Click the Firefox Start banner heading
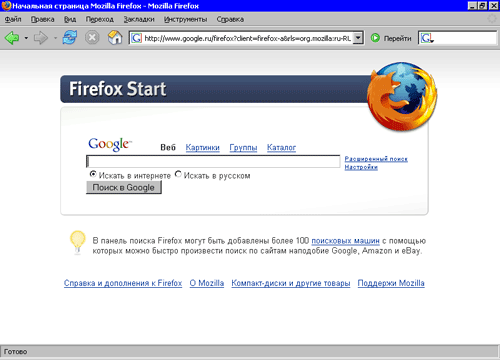This screenshot has width=500, height=360. tap(117, 89)
